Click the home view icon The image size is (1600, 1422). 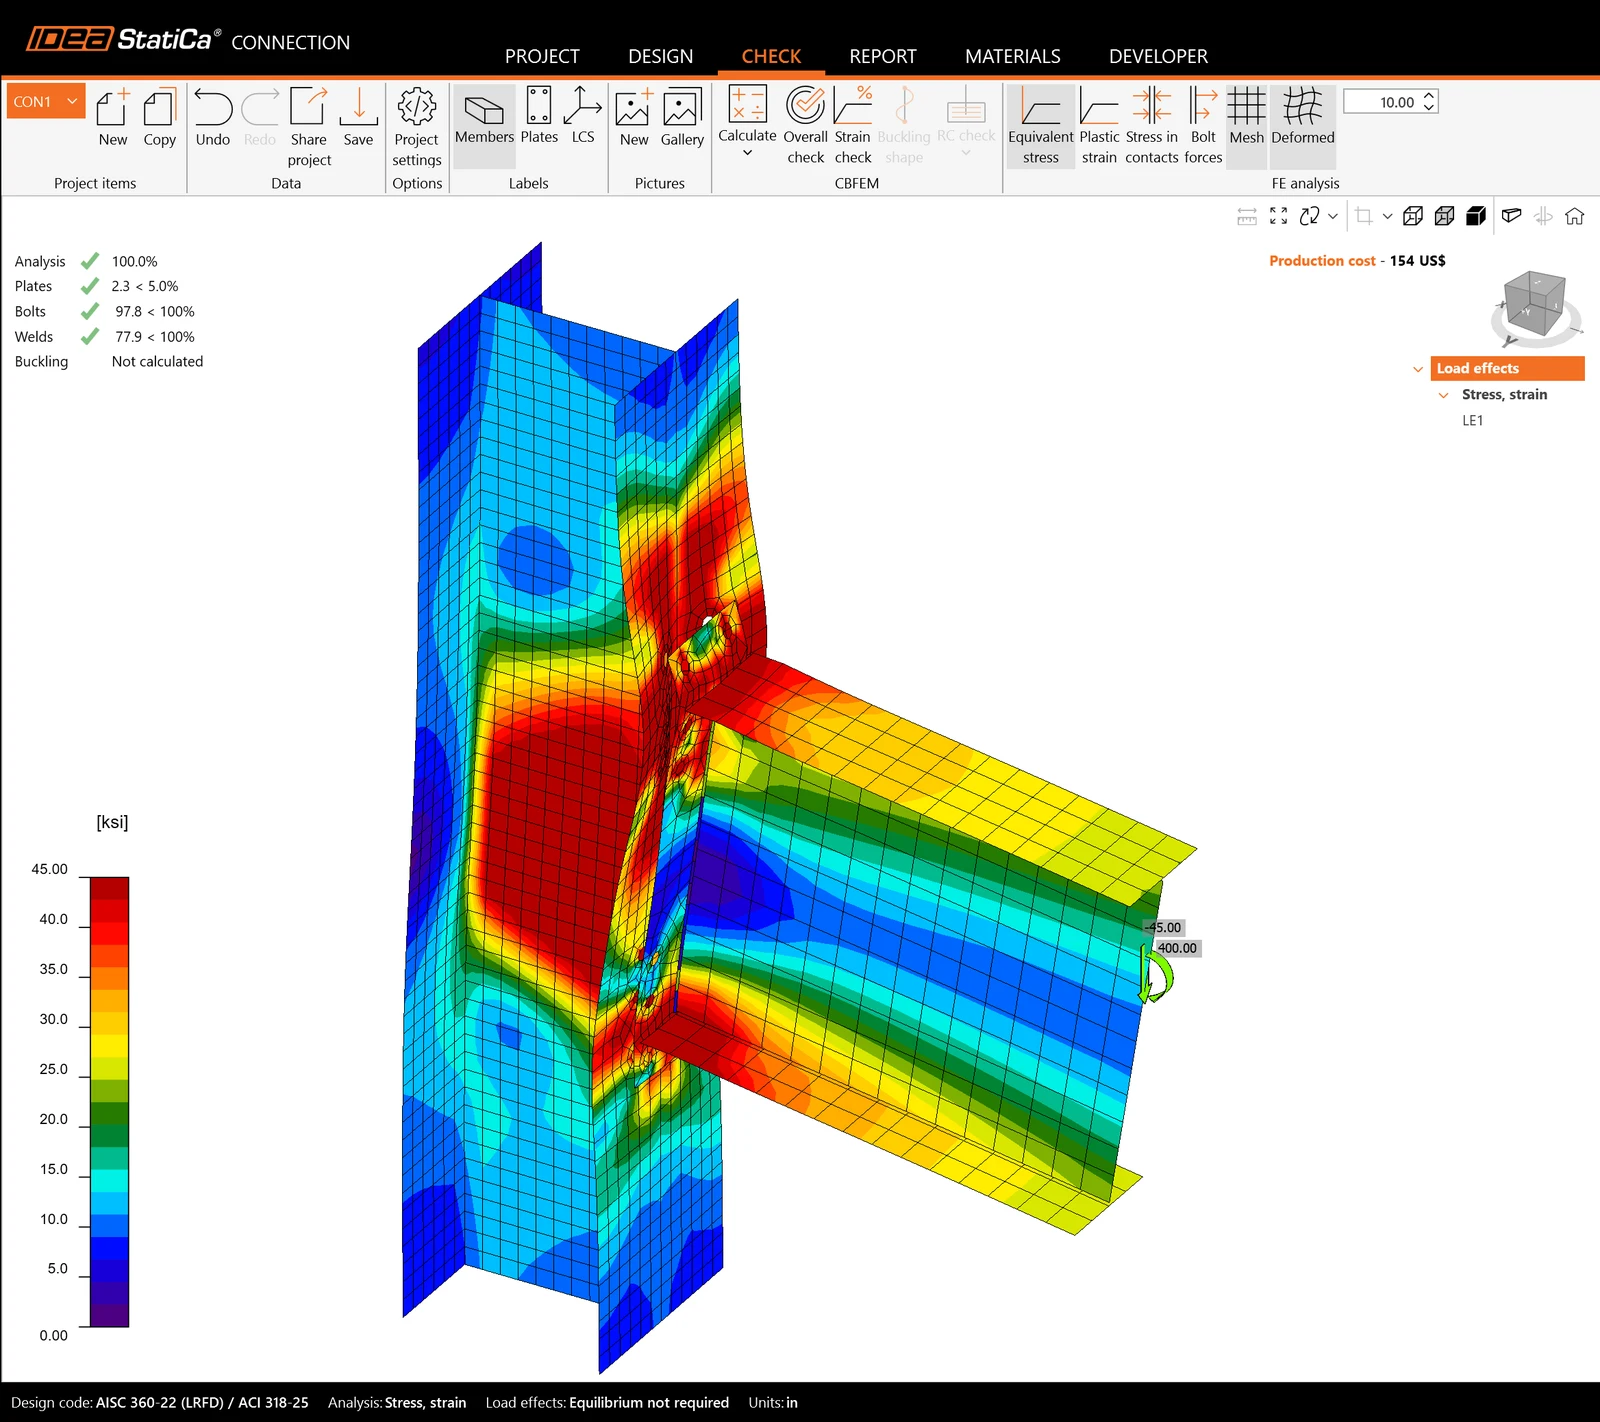click(1575, 216)
